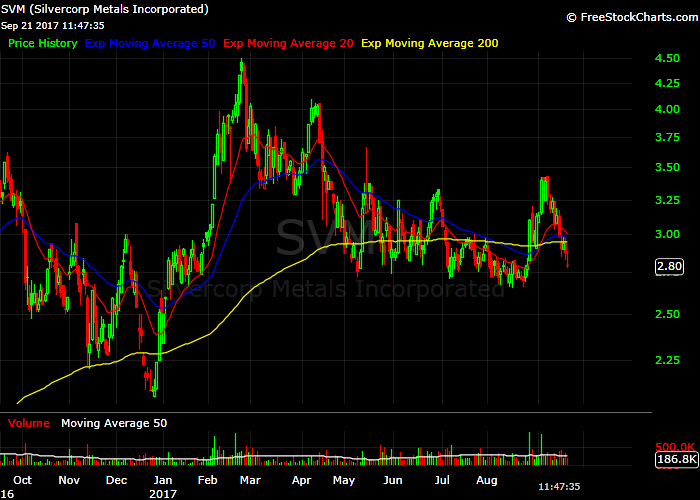Image resolution: width=700 pixels, height=500 pixels.
Task: Select the Exp Moving Average 20 legend
Action: (288, 43)
